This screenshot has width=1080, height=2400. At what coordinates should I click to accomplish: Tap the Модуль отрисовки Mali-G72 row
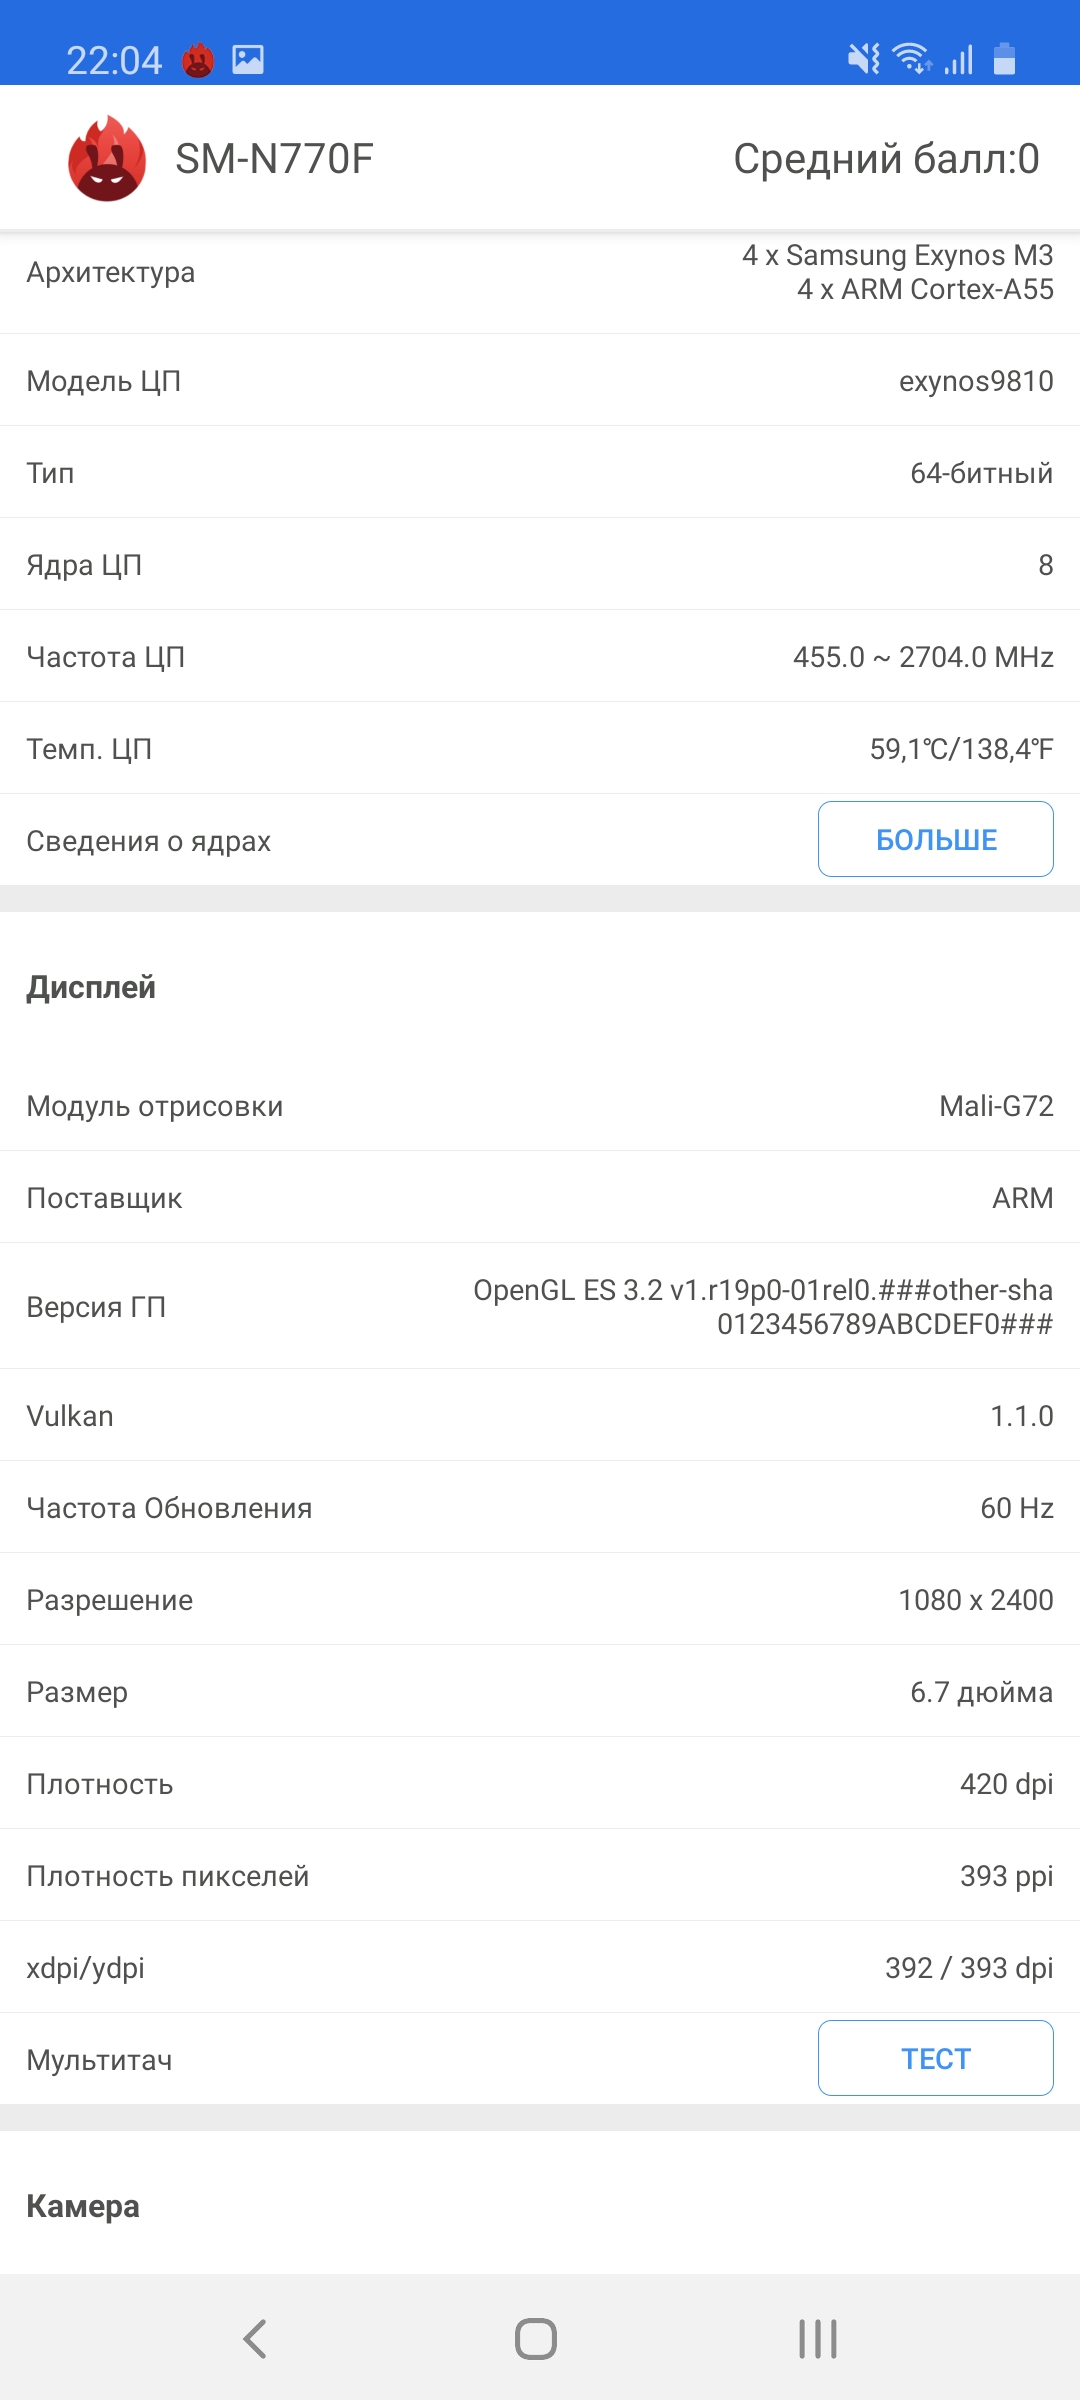point(540,1106)
